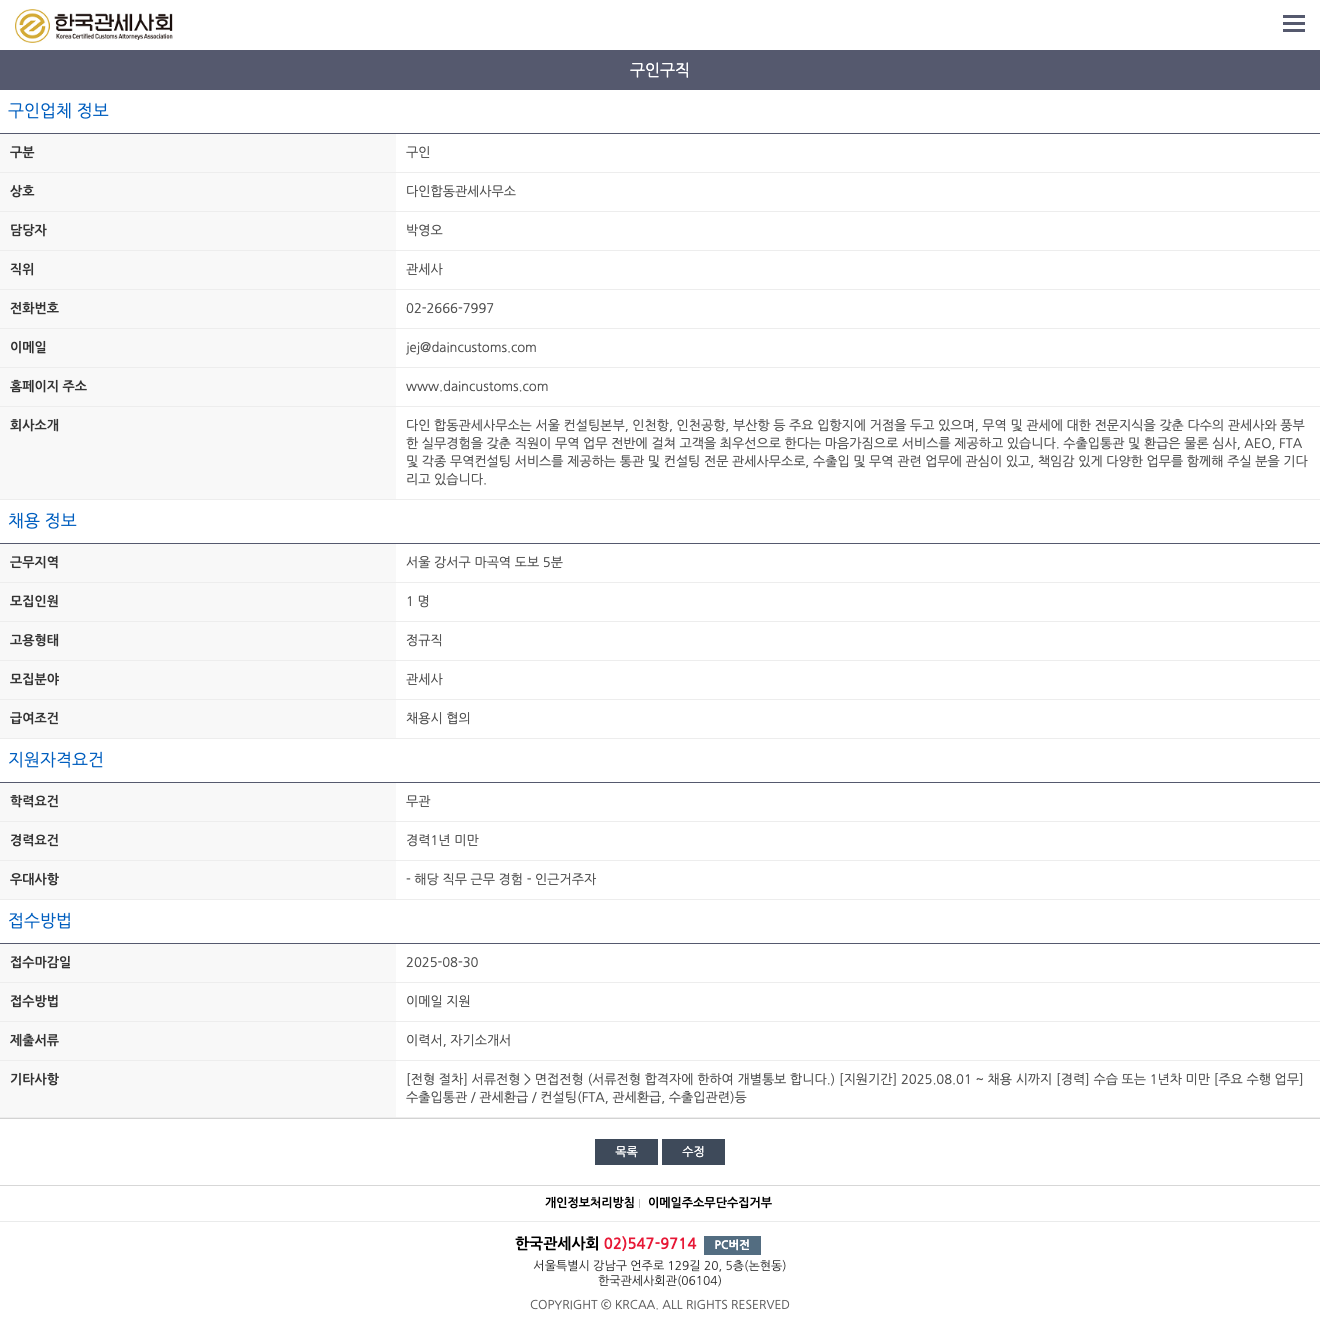Open the hamburger menu icon
Screen dimensions: 1320x1326
[1294, 23]
